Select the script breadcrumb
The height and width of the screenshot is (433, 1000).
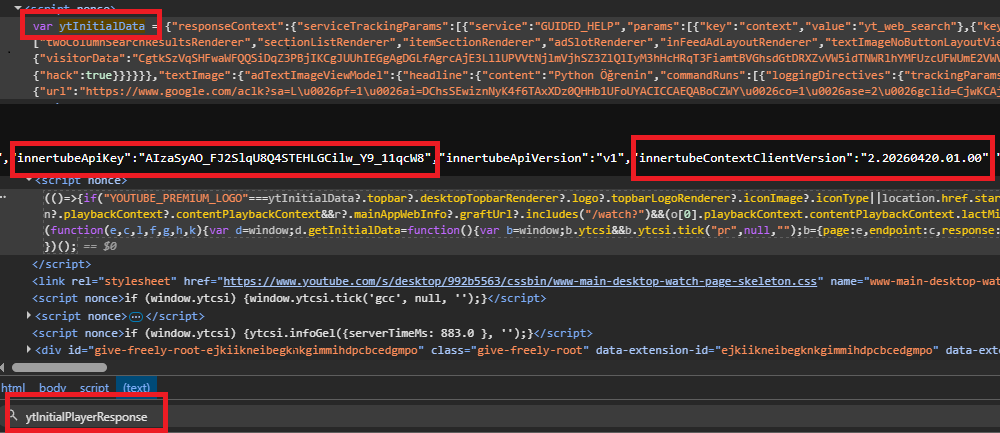pyautogui.click(x=94, y=387)
